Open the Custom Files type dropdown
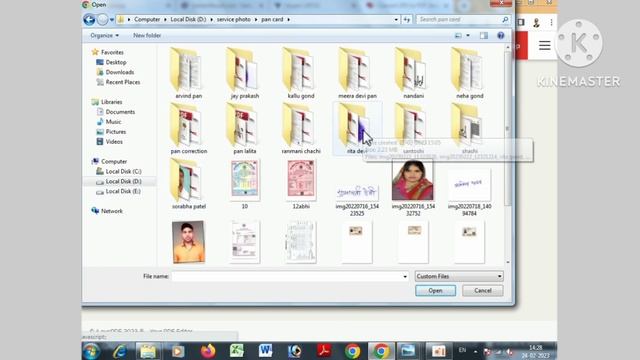Viewport: 640px width, 360px height. click(x=459, y=276)
